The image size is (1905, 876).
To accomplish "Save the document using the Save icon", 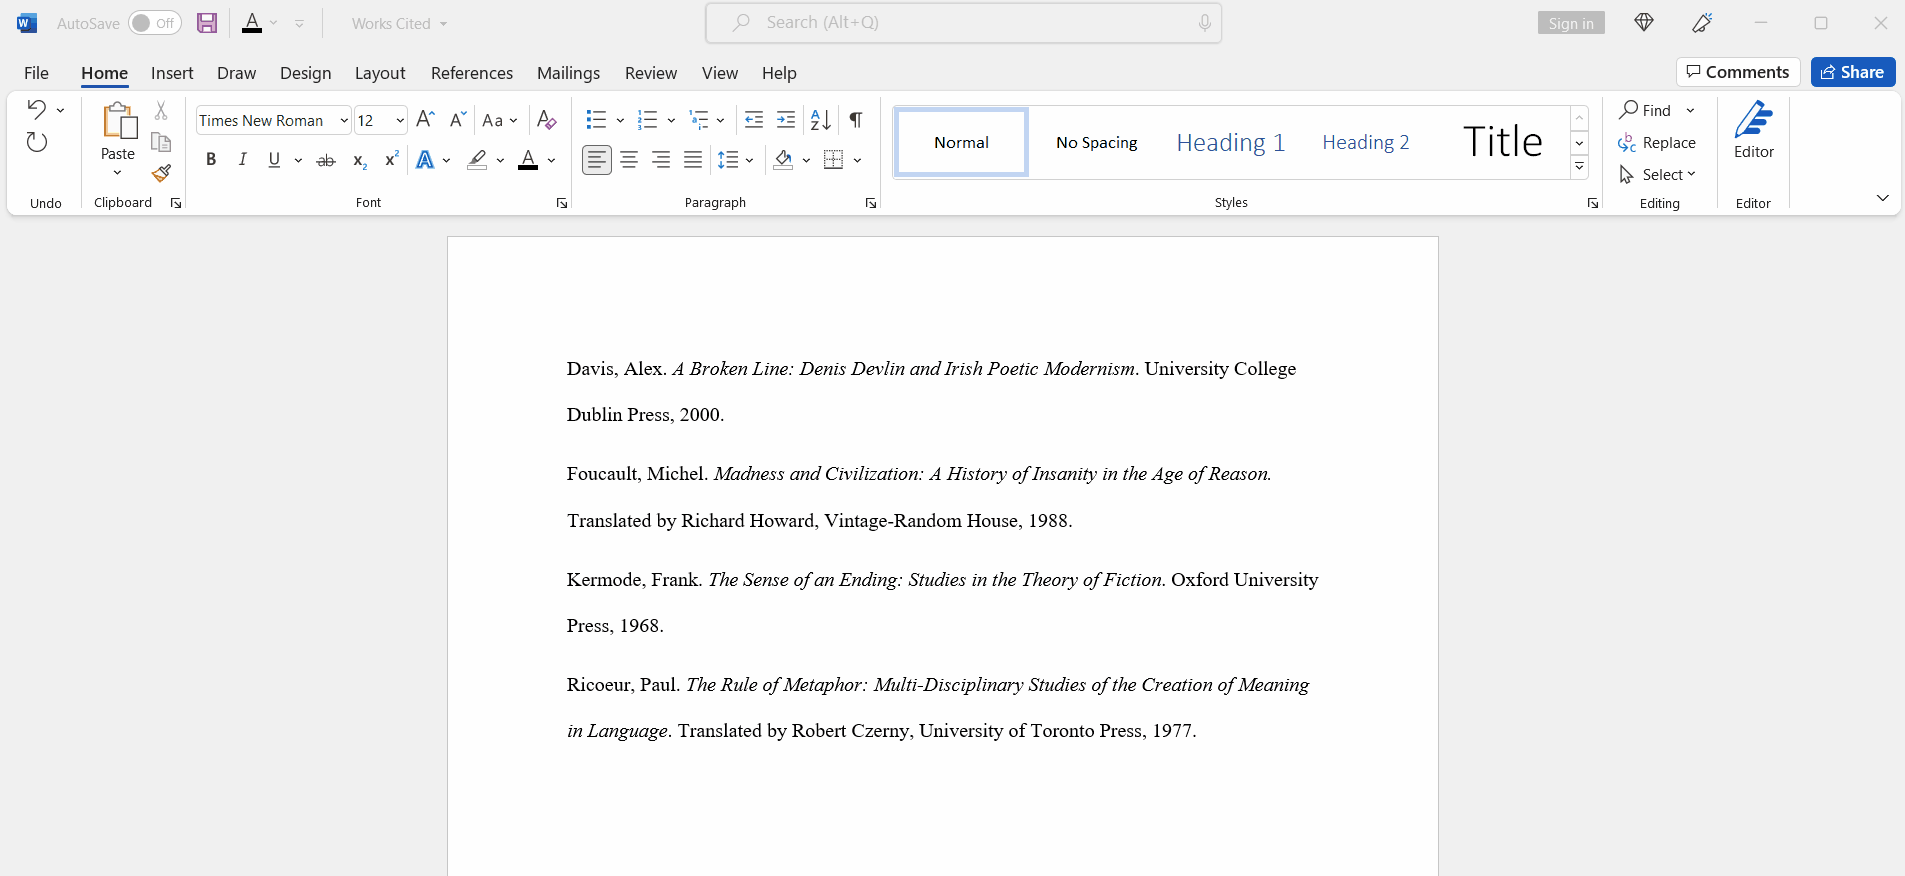I will tap(207, 23).
